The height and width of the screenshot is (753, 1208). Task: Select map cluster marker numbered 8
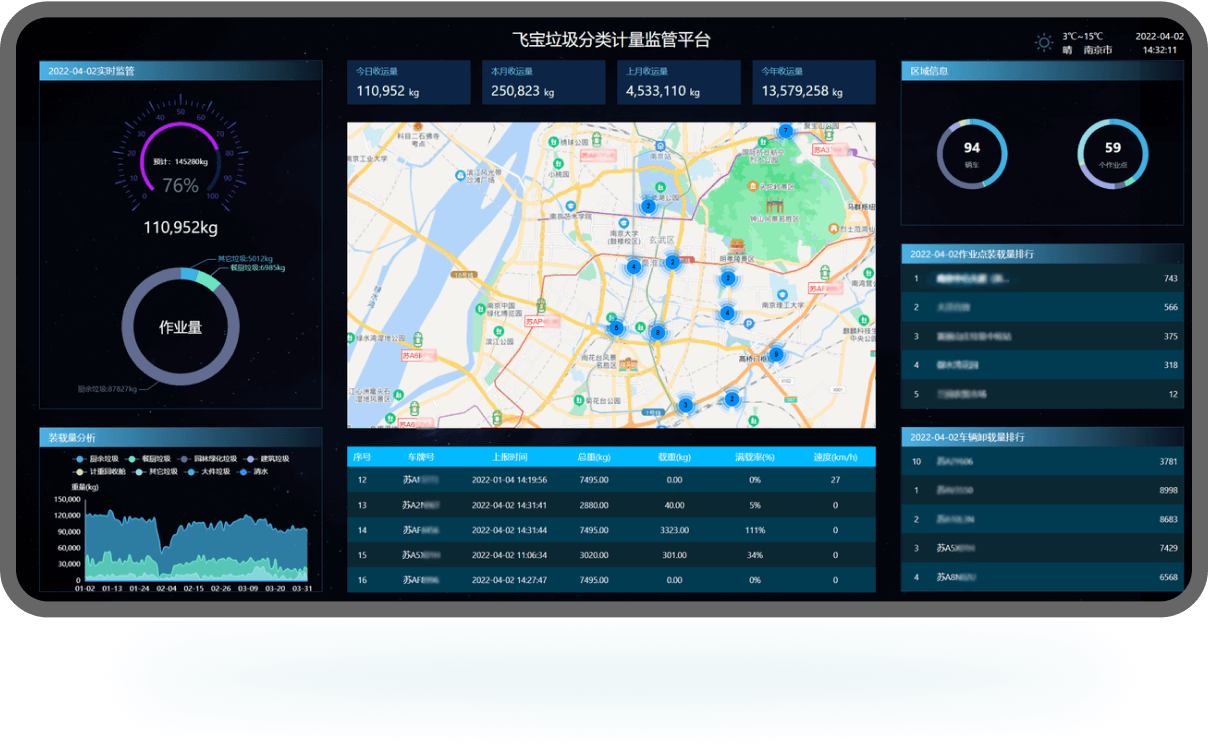coord(658,333)
